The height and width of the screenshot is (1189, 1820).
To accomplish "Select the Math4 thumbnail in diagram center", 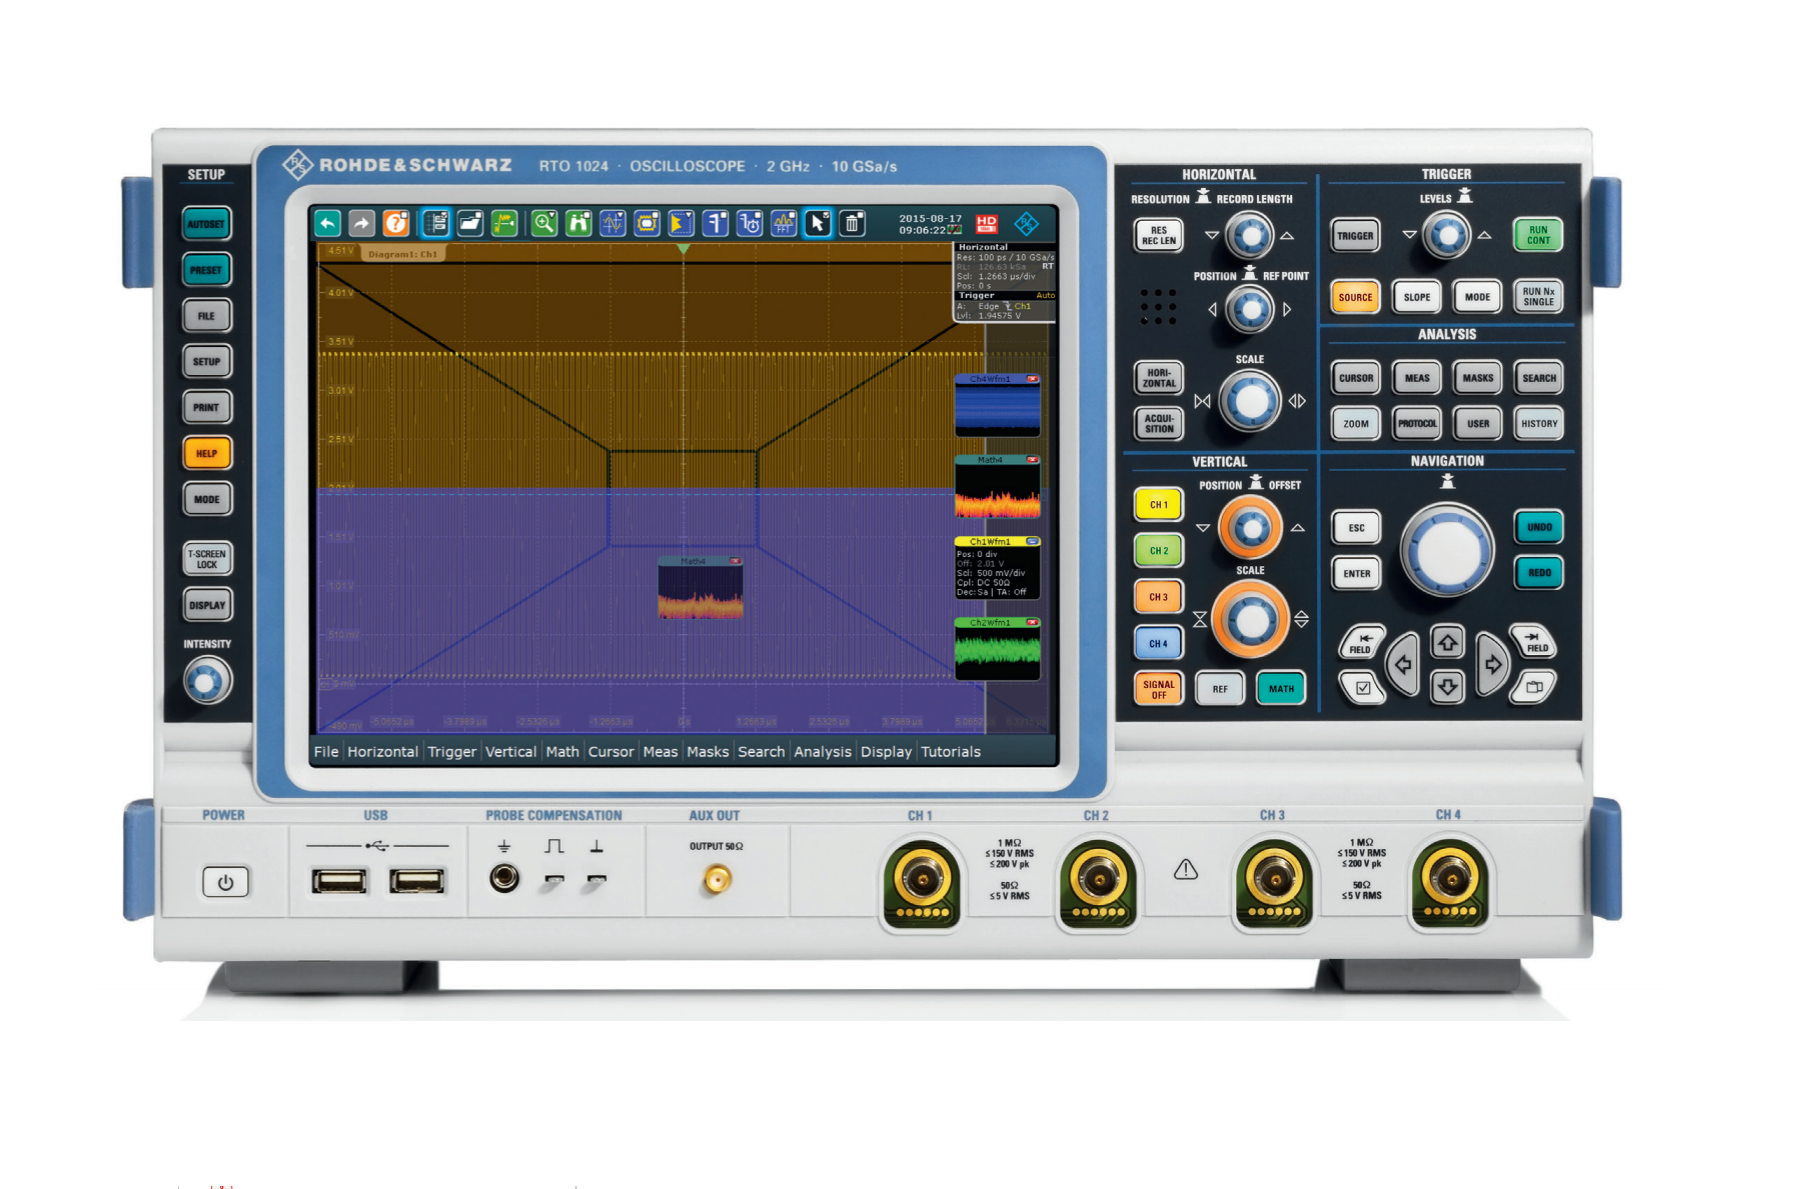I will pyautogui.click(x=700, y=588).
